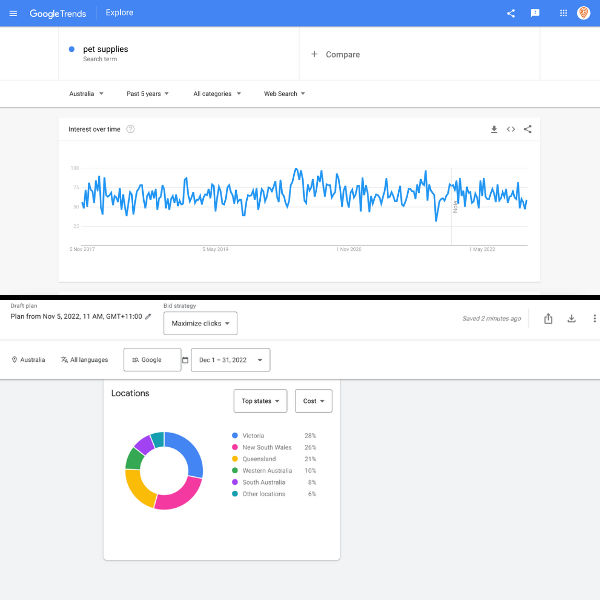Click the All languages setting
The image size is (600, 600).
pyautogui.click(x=84, y=360)
